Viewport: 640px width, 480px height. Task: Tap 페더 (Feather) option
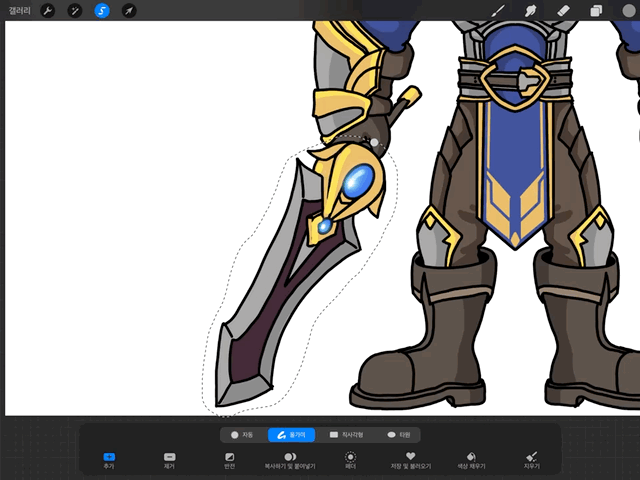click(350, 460)
